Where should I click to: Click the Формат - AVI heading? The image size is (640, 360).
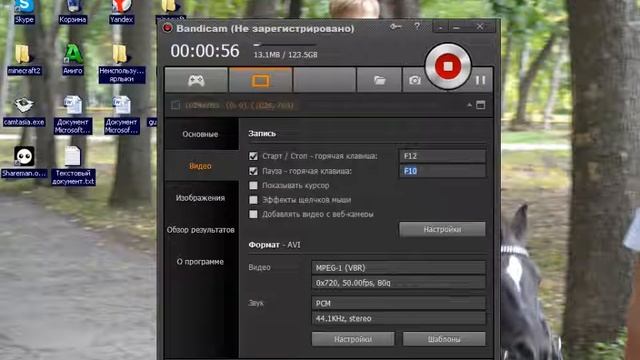coord(274,245)
